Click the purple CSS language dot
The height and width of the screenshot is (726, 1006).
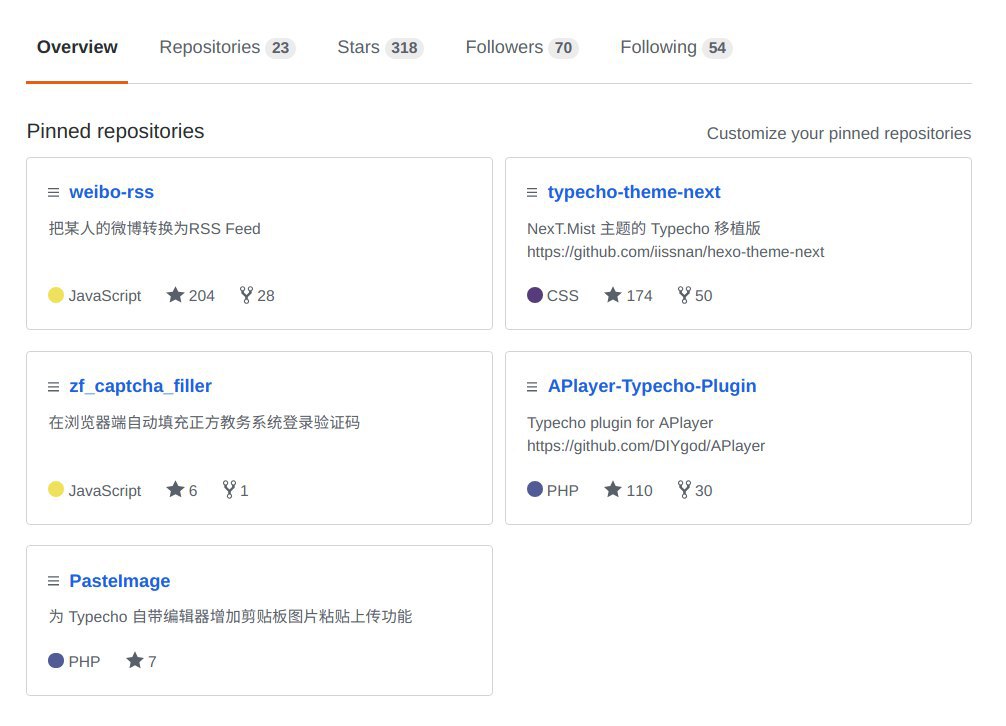click(535, 295)
